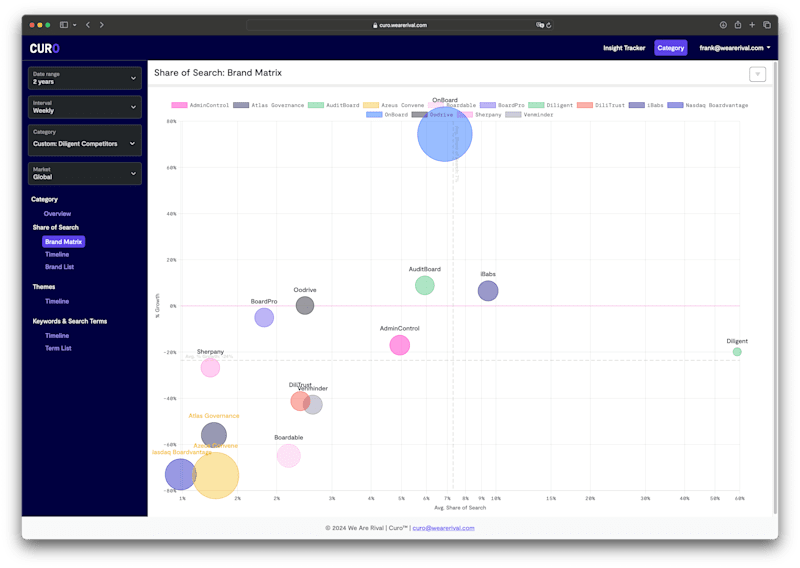The width and height of the screenshot is (800, 568).
Task: Click the Sherpany legend entry
Action: tap(480, 115)
